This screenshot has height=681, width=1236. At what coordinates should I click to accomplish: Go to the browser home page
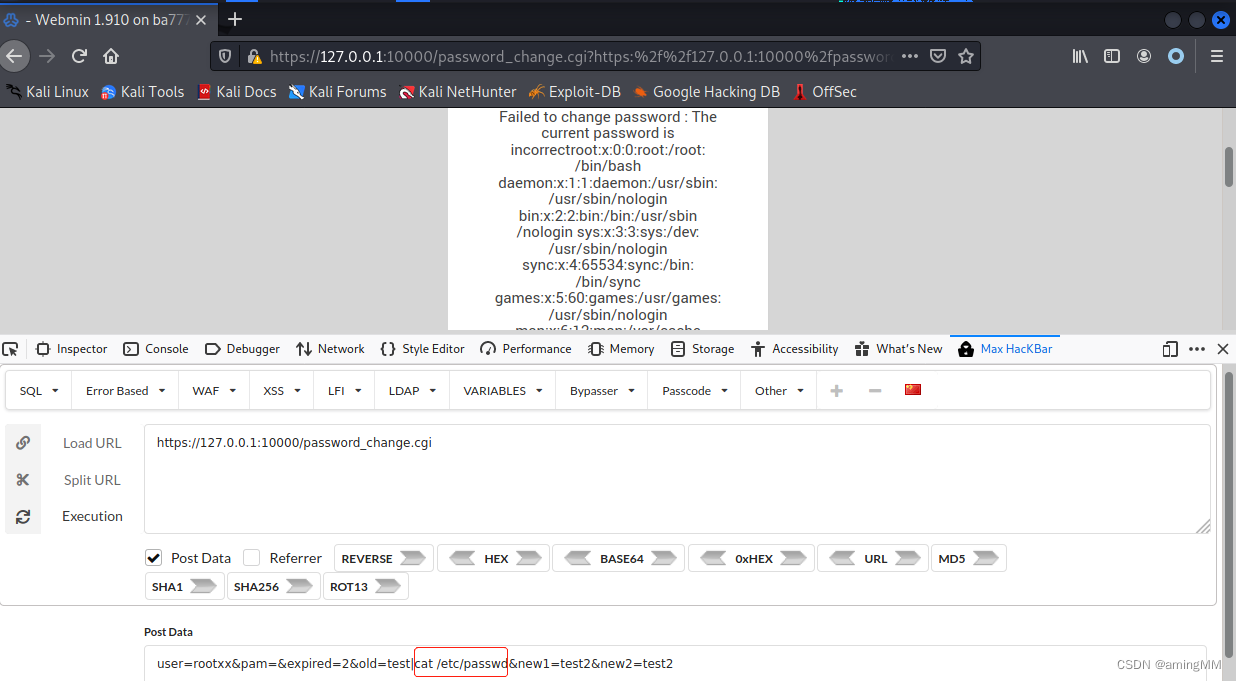[x=111, y=56]
